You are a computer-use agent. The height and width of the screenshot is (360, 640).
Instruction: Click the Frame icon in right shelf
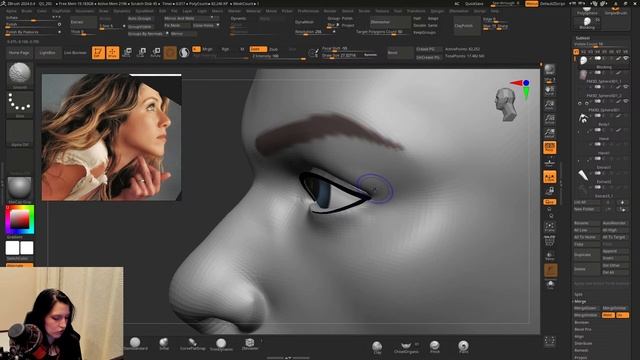tap(550, 227)
